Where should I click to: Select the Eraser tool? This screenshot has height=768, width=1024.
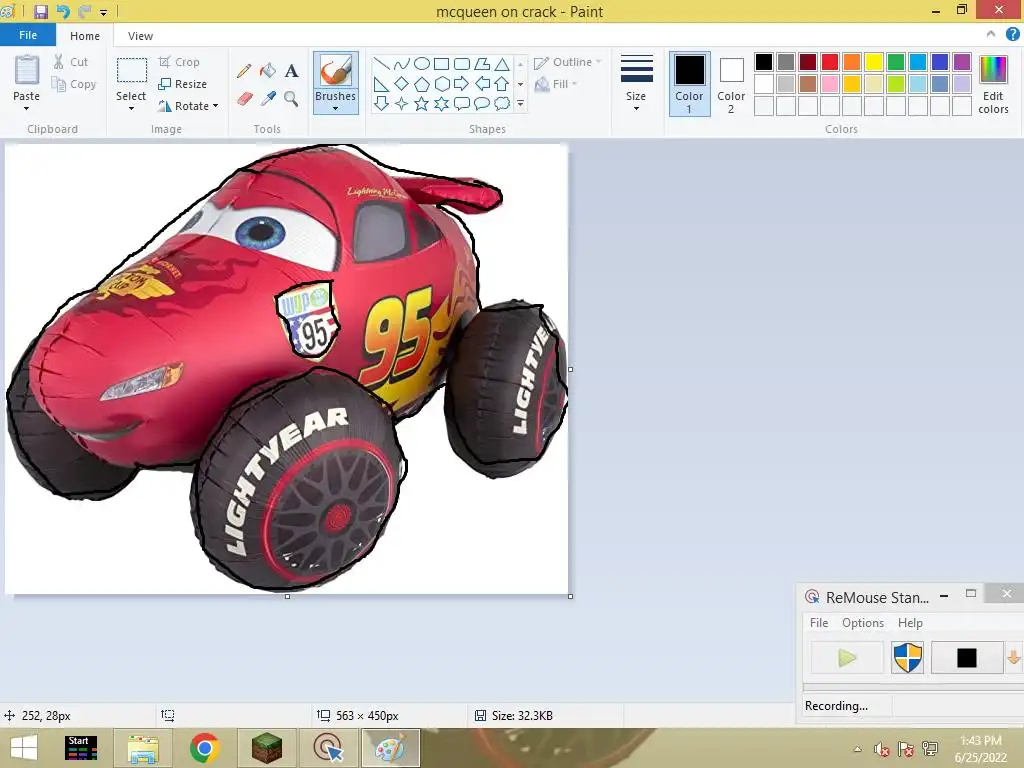(x=244, y=99)
